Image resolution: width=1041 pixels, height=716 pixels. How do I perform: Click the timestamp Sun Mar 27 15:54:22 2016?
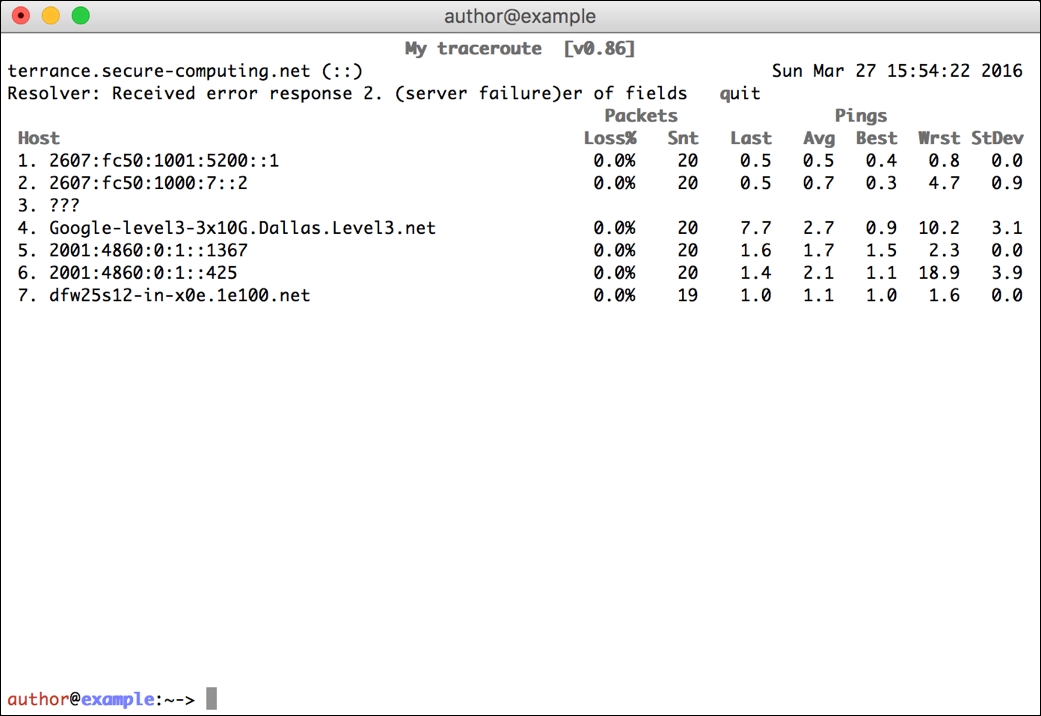pyautogui.click(x=897, y=71)
